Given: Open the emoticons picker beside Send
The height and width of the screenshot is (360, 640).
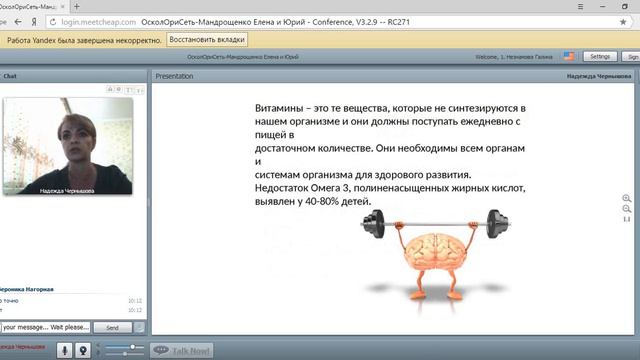Looking at the screenshot, I should 139,327.
